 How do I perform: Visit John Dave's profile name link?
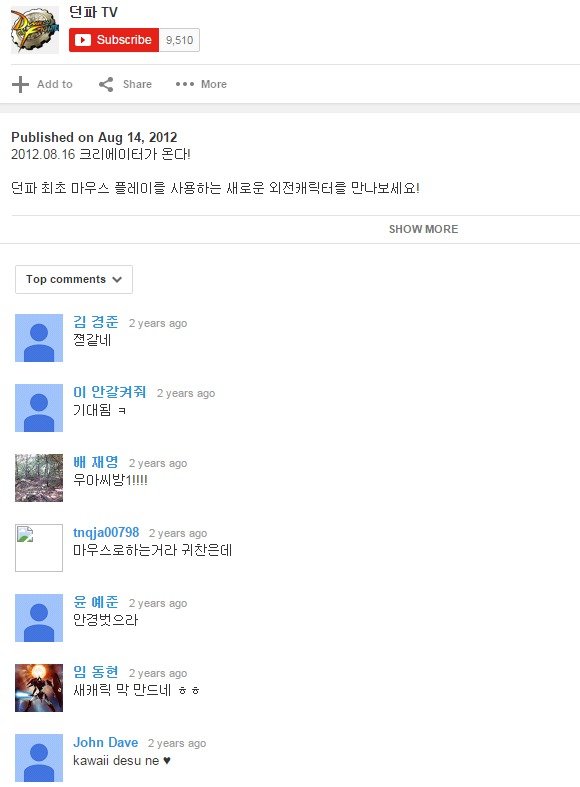(105, 742)
